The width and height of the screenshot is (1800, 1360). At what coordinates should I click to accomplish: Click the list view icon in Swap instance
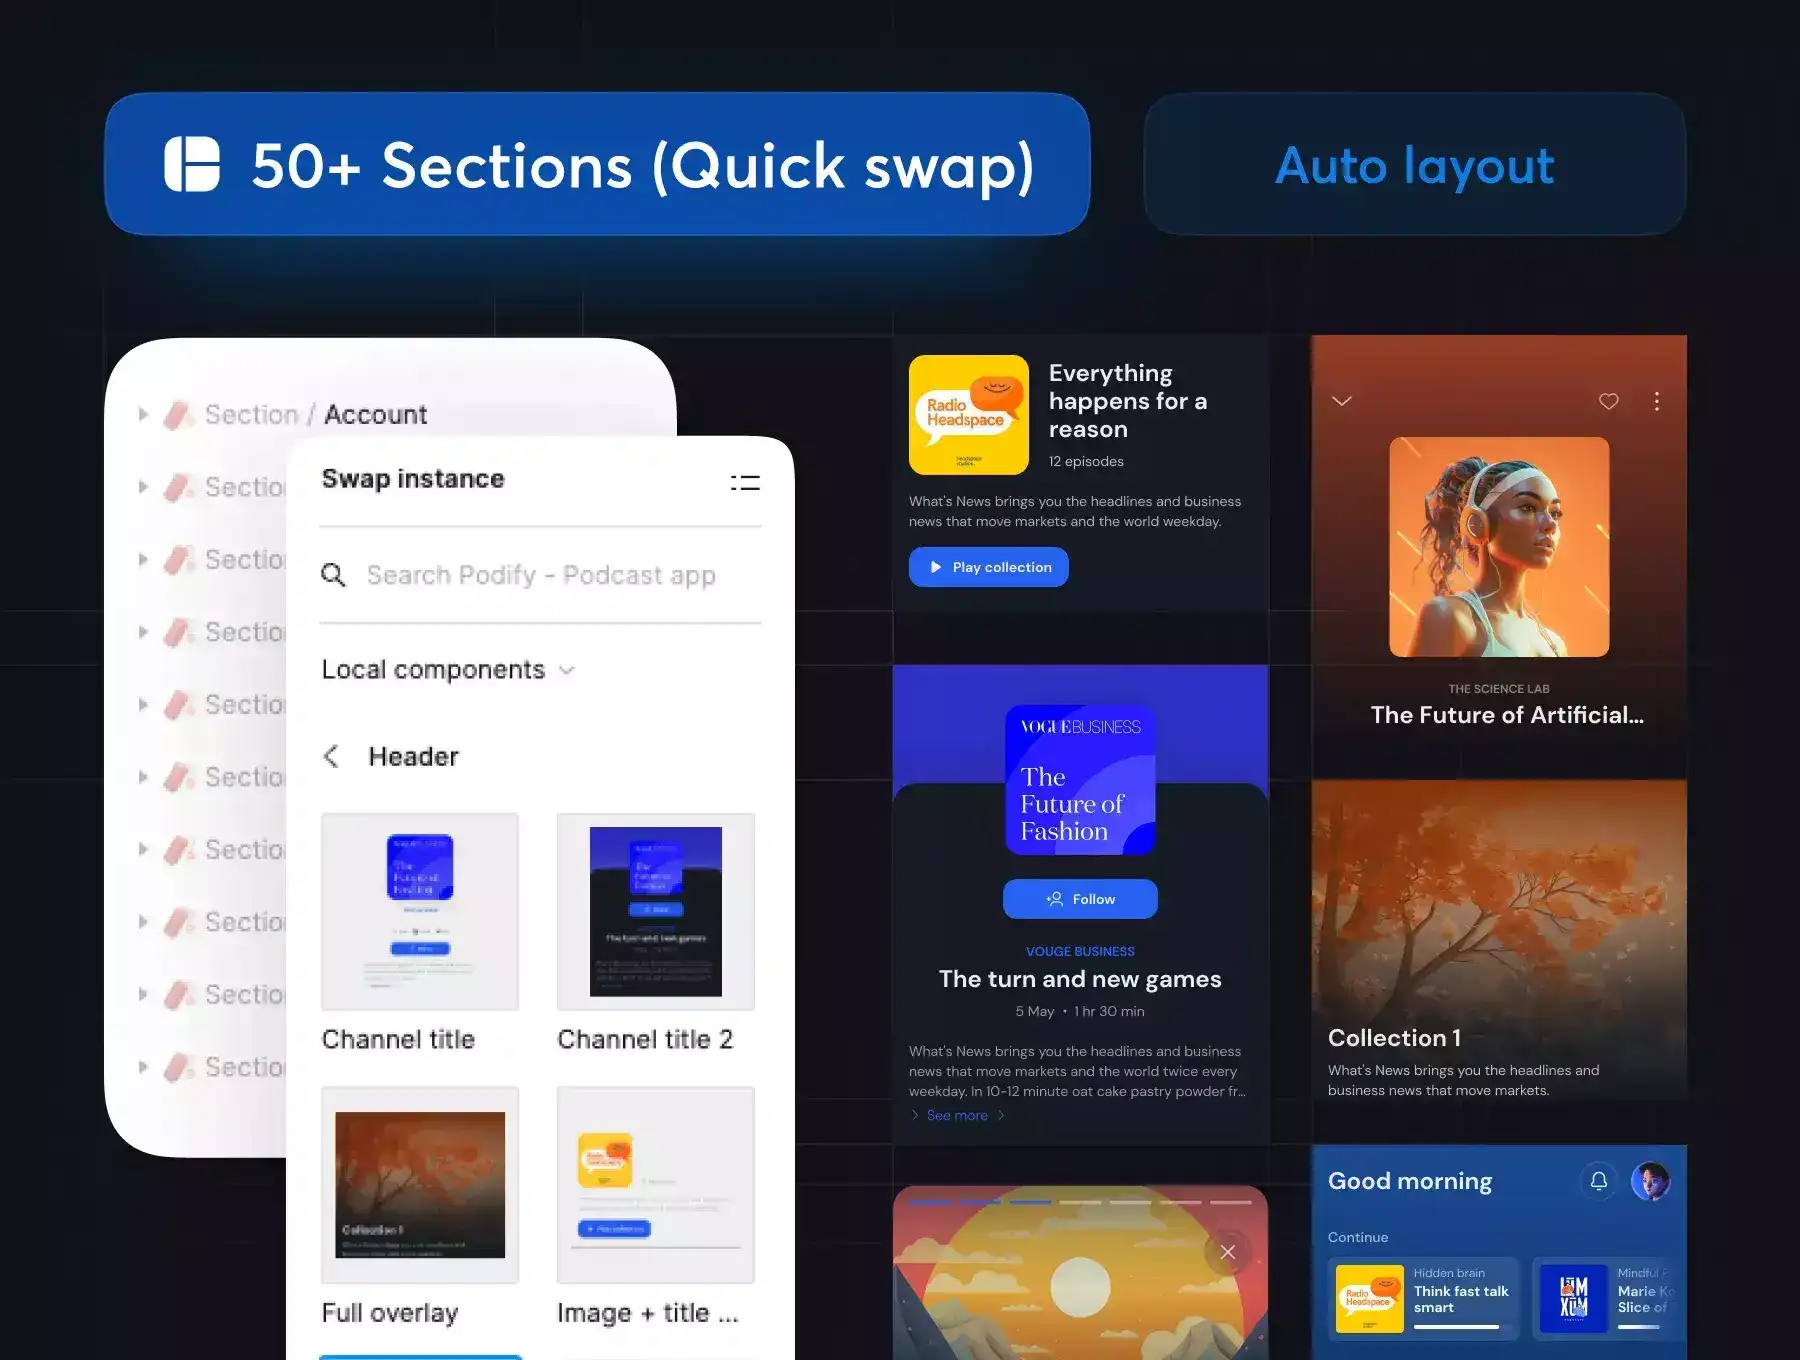pos(745,483)
